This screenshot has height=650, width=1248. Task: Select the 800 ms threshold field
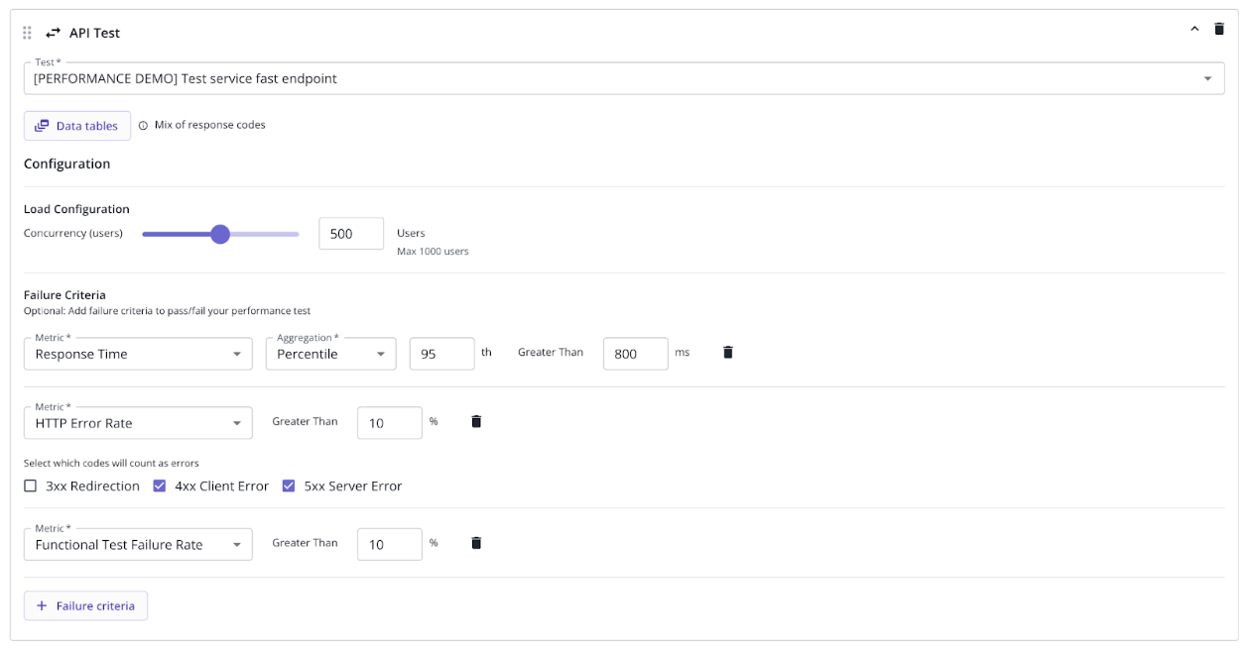637,353
